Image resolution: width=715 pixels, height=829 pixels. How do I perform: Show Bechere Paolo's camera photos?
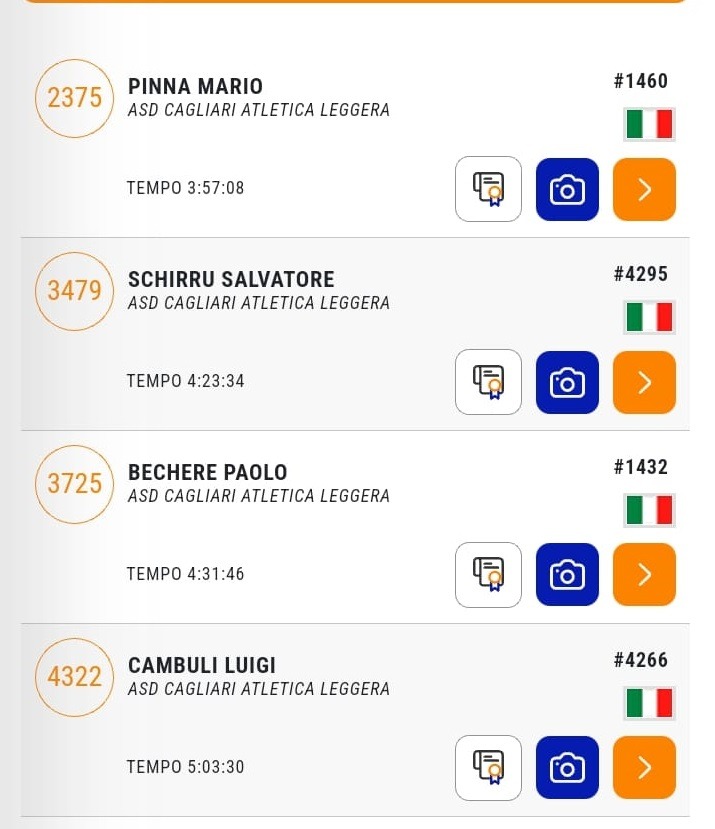click(567, 575)
